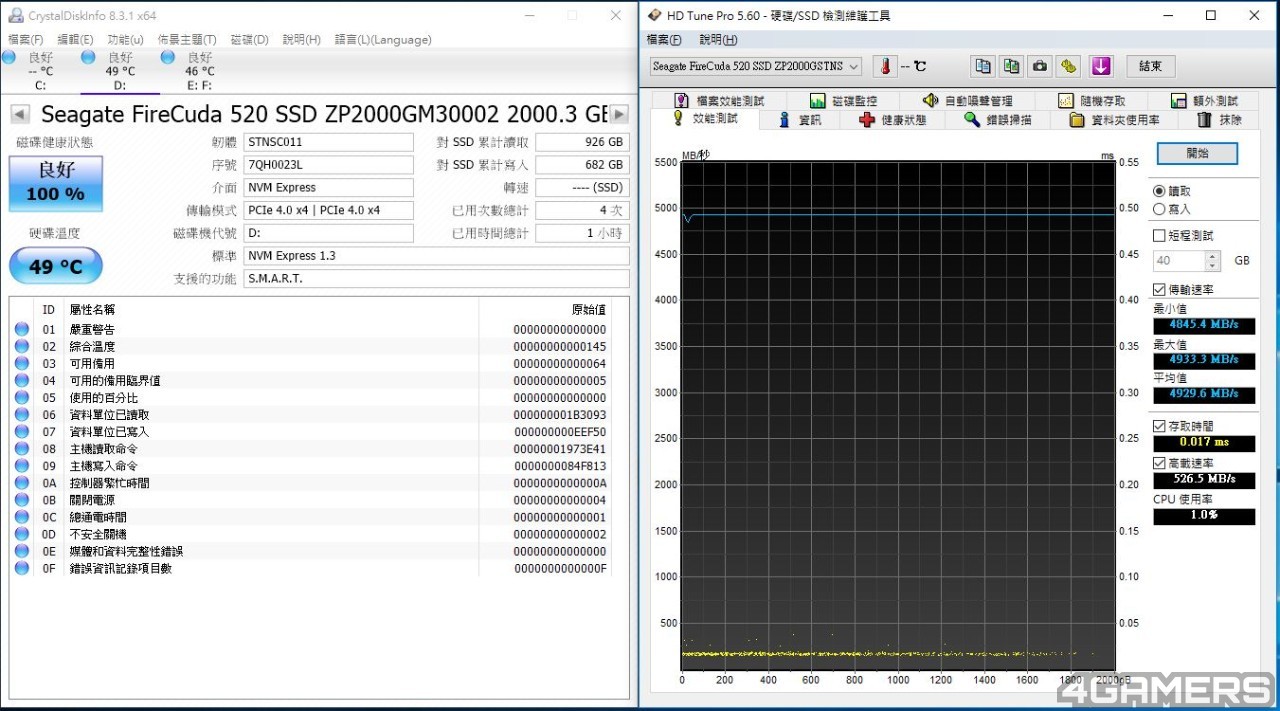Click the status orb beside 媒體和資料完整性錯誤

22,551
